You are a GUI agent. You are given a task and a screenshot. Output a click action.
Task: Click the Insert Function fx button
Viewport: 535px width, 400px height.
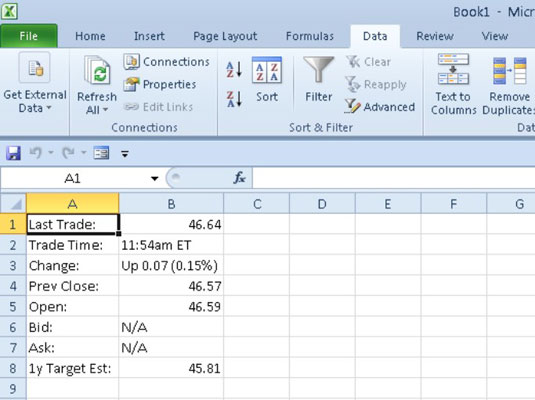[239, 178]
